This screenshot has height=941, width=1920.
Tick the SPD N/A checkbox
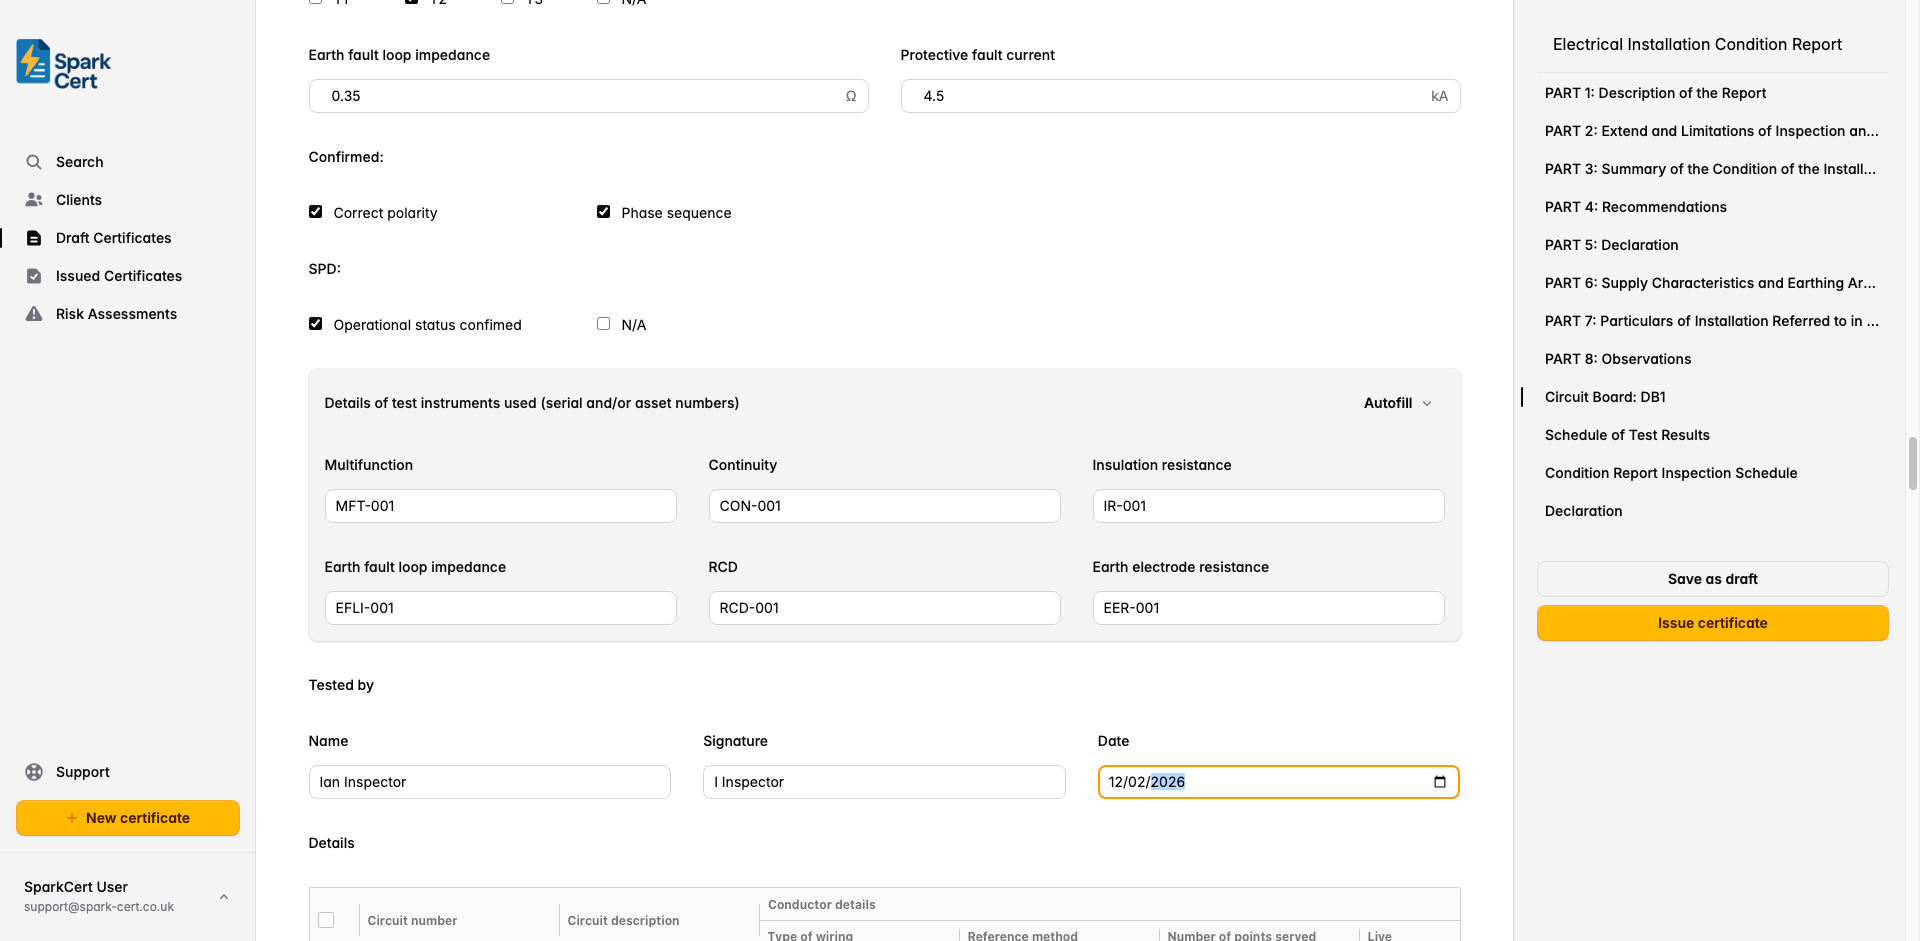pyautogui.click(x=604, y=324)
